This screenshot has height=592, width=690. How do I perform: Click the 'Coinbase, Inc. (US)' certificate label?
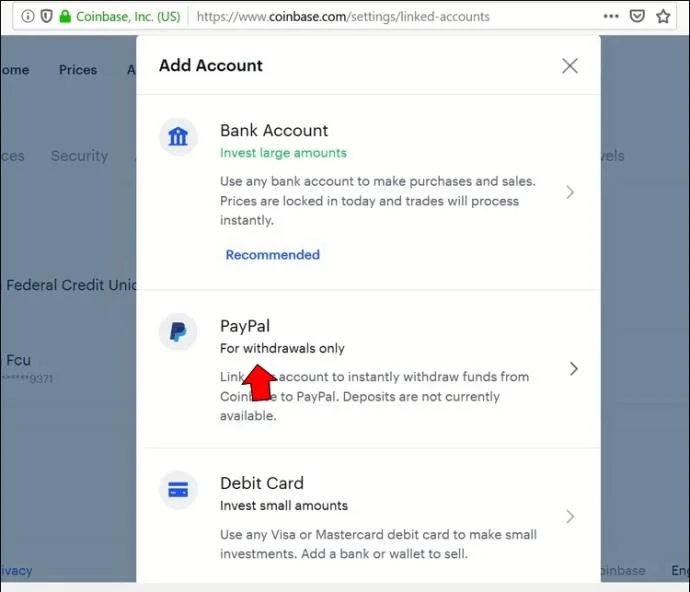tap(128, 16)
